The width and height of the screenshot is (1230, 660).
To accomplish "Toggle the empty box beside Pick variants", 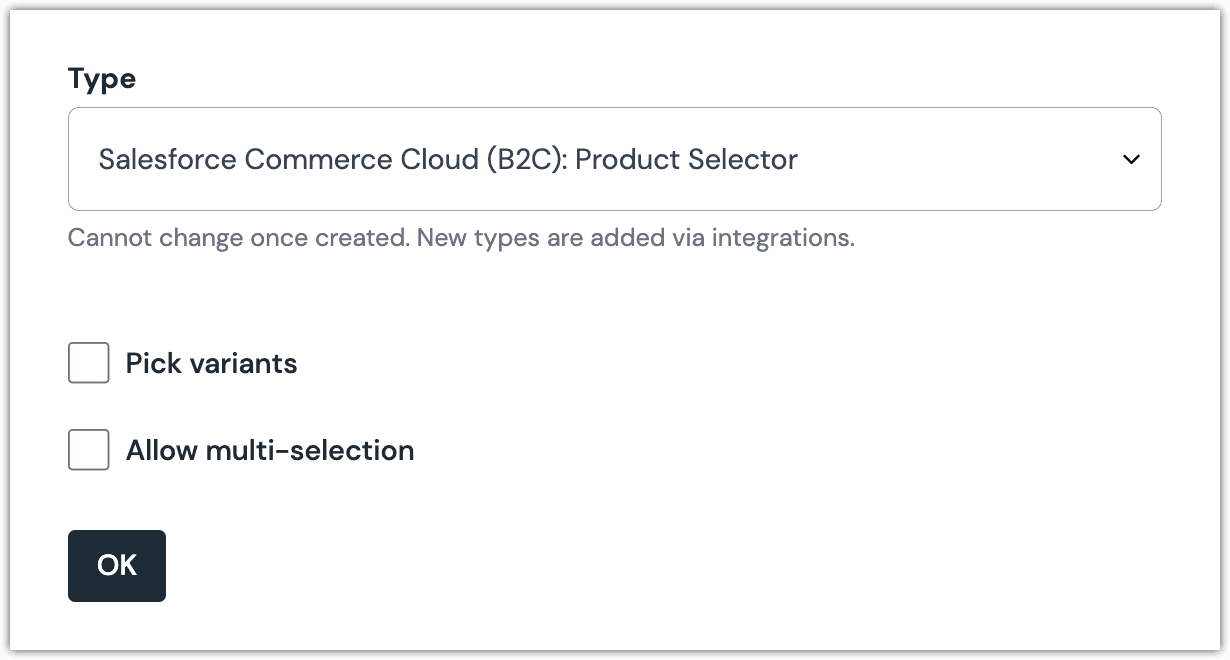I will (89, 363).
